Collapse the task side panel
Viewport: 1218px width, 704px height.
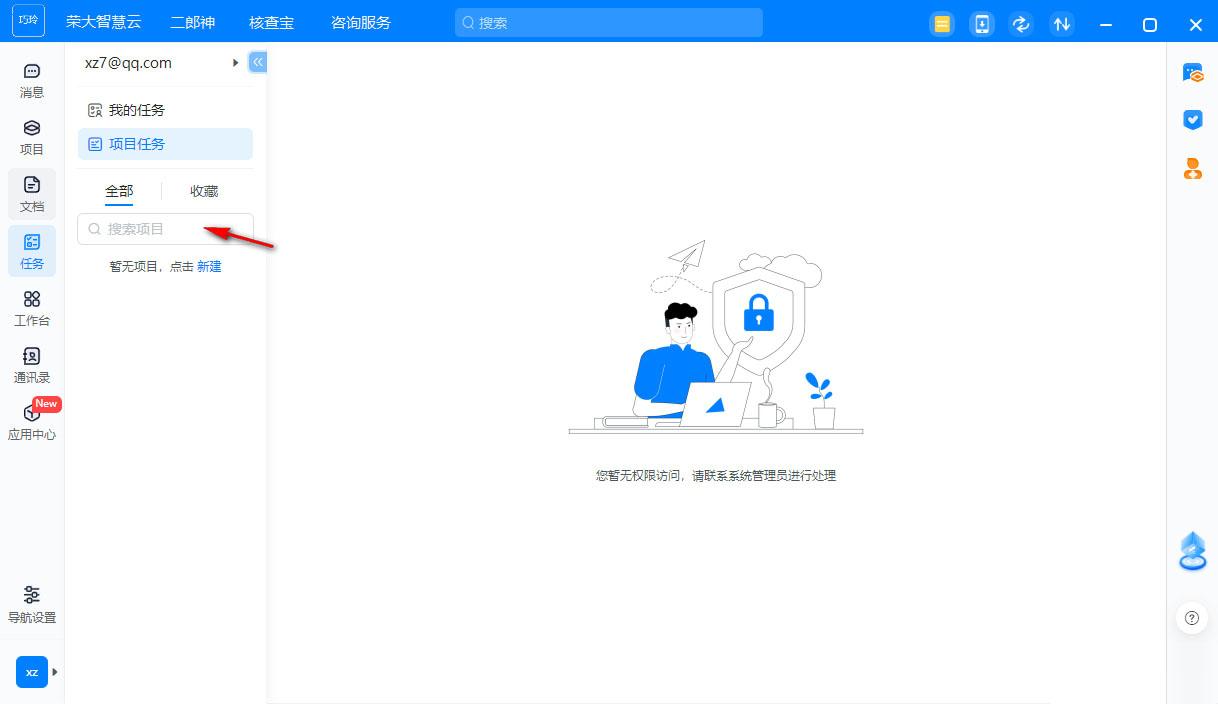pyautogui.click(x=258, y=62)
